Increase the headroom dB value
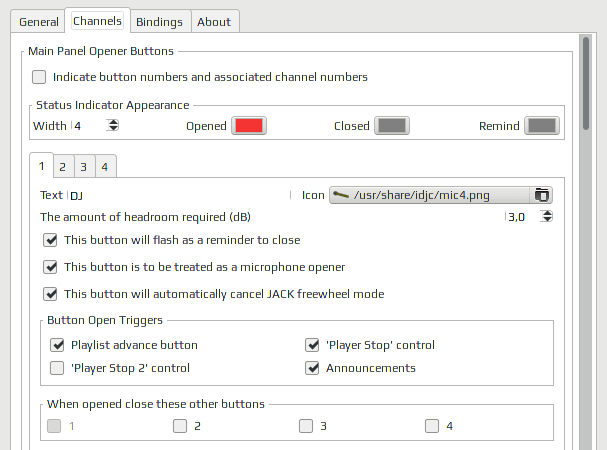Viewport: 607px width, 450px height. [547, 213]
